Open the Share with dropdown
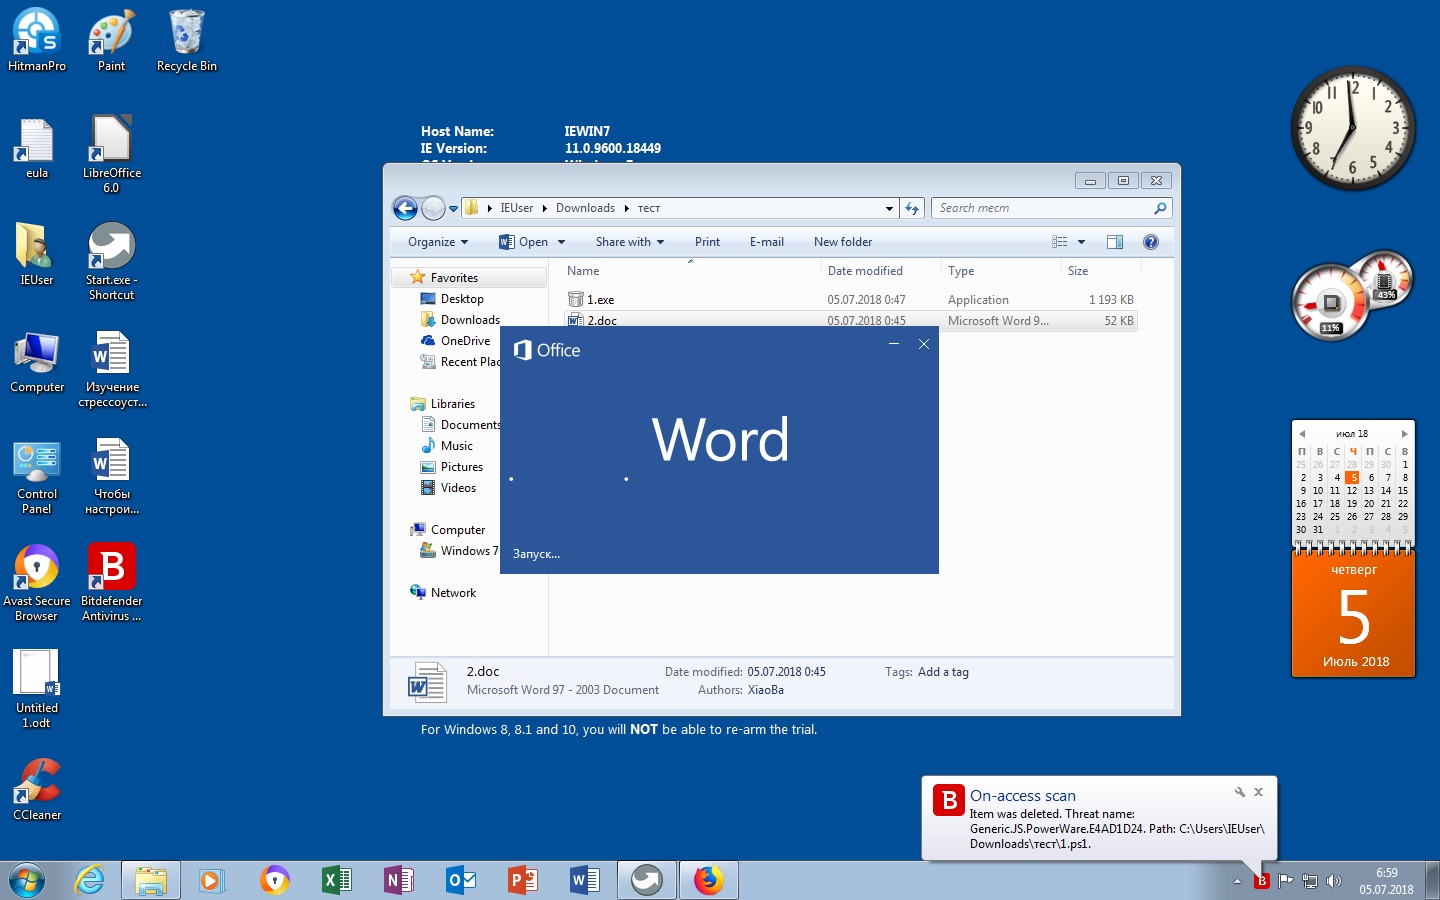Viewport: 1440px width, 900px height. coord(629,242)
